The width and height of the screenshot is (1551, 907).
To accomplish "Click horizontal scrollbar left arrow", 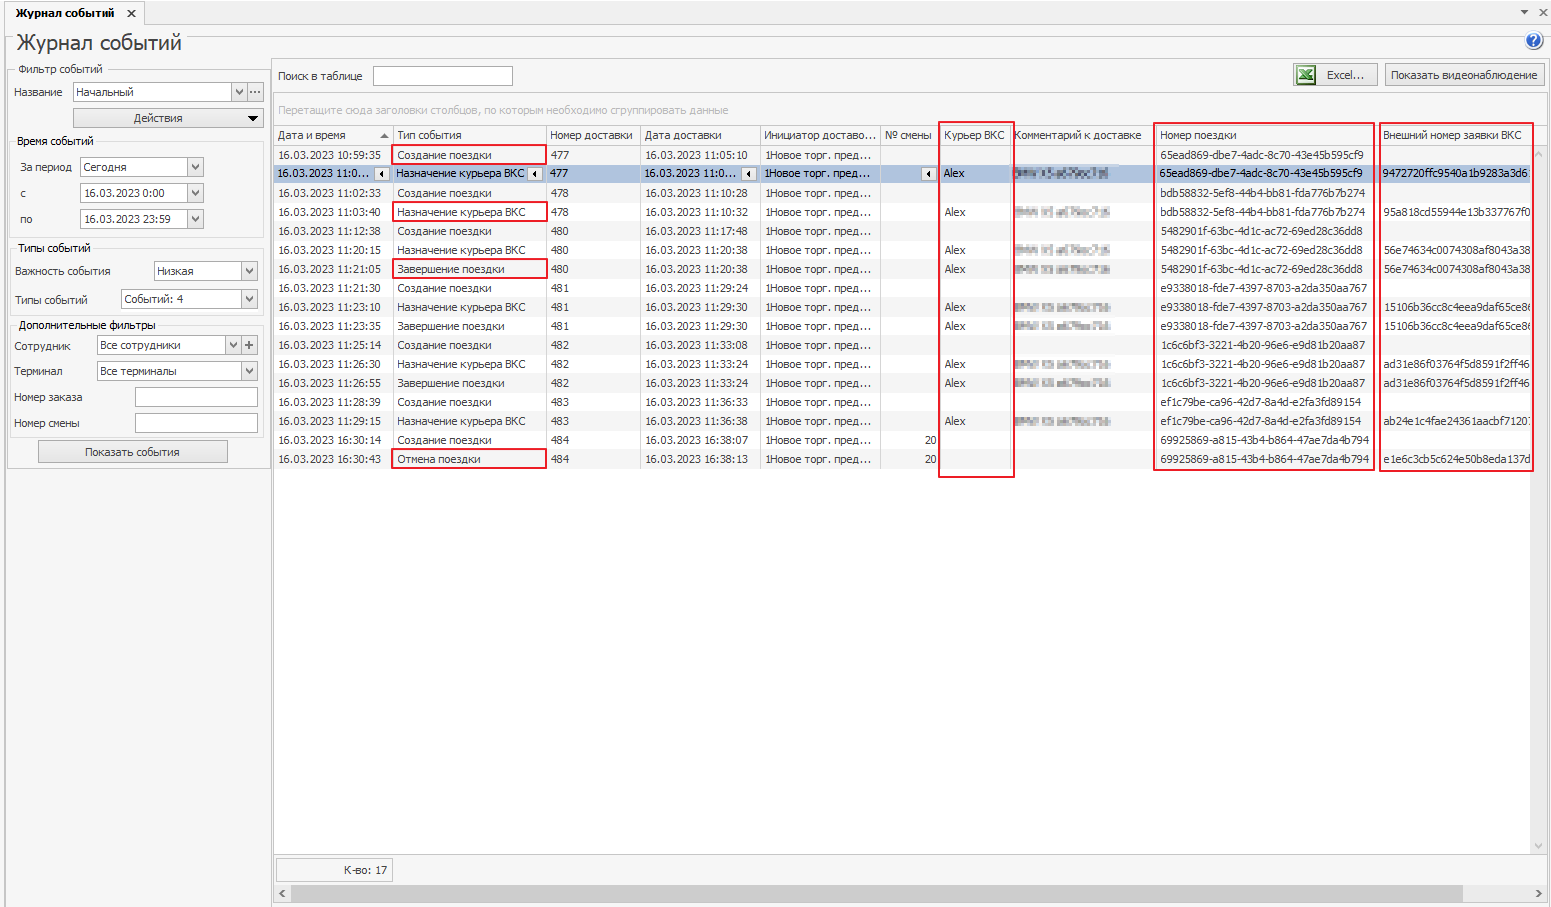I will click(283, 893).
